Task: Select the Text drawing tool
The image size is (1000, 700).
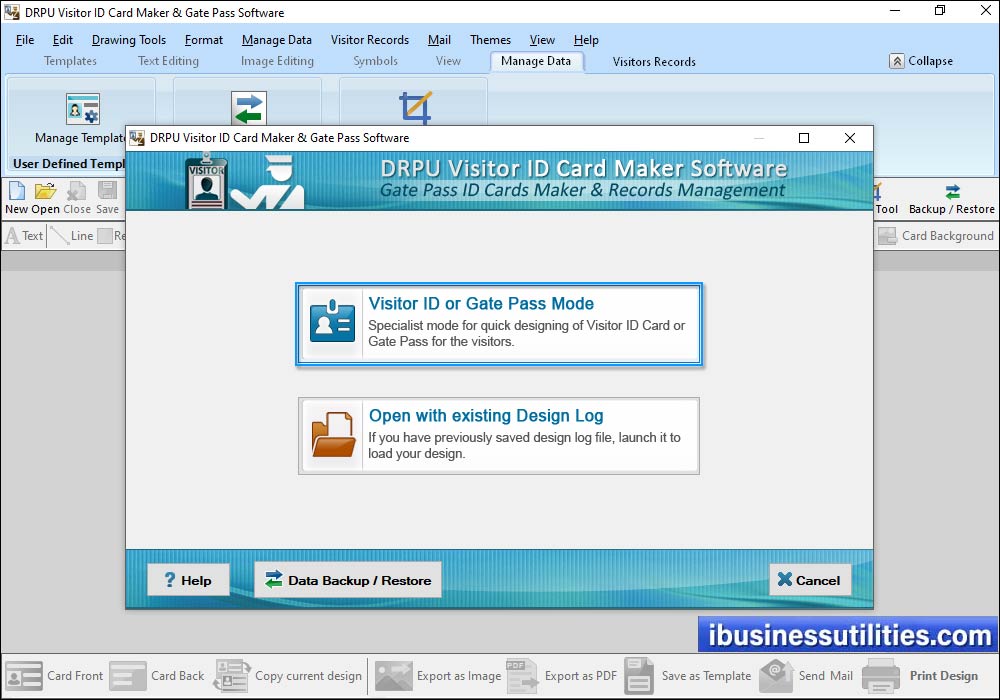Action: [24, 236]
